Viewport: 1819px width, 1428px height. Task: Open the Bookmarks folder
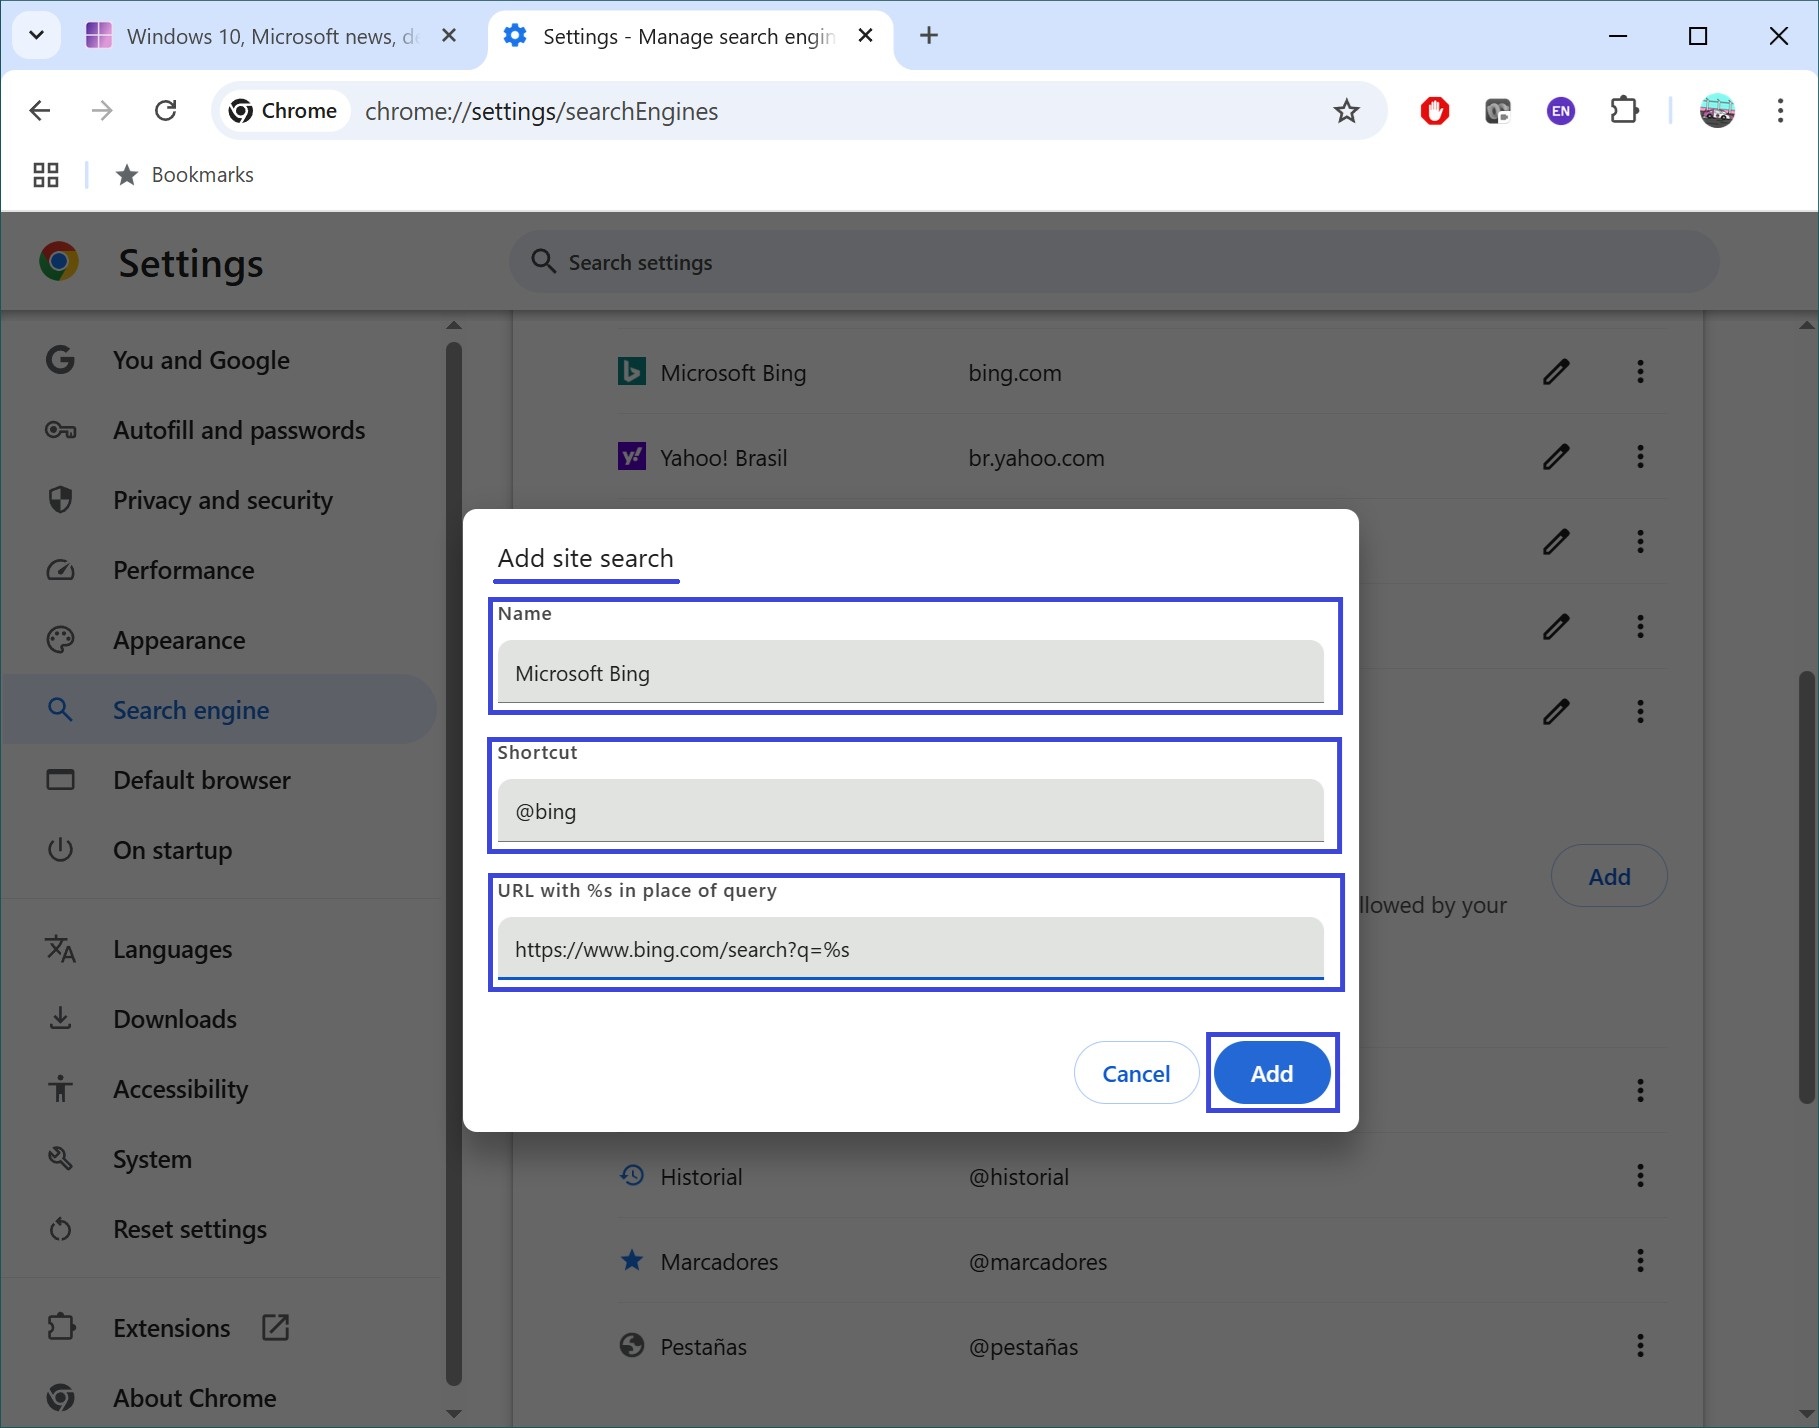pyautogui.click(x=185, y=175)
